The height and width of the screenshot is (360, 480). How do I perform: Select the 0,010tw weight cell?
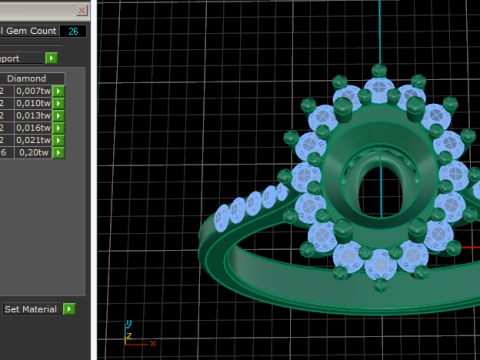pyautogui.click(x=33, y=103)
